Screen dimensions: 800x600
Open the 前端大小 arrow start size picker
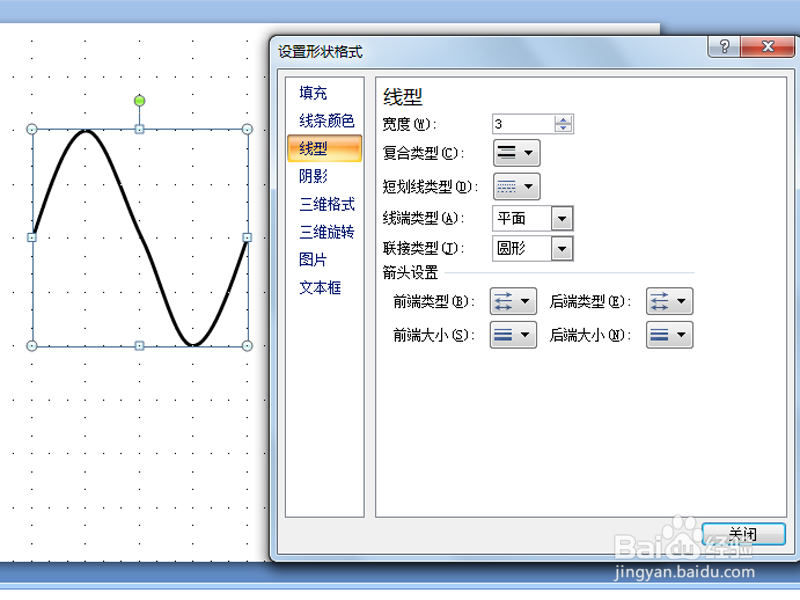(x=512, y=335)
